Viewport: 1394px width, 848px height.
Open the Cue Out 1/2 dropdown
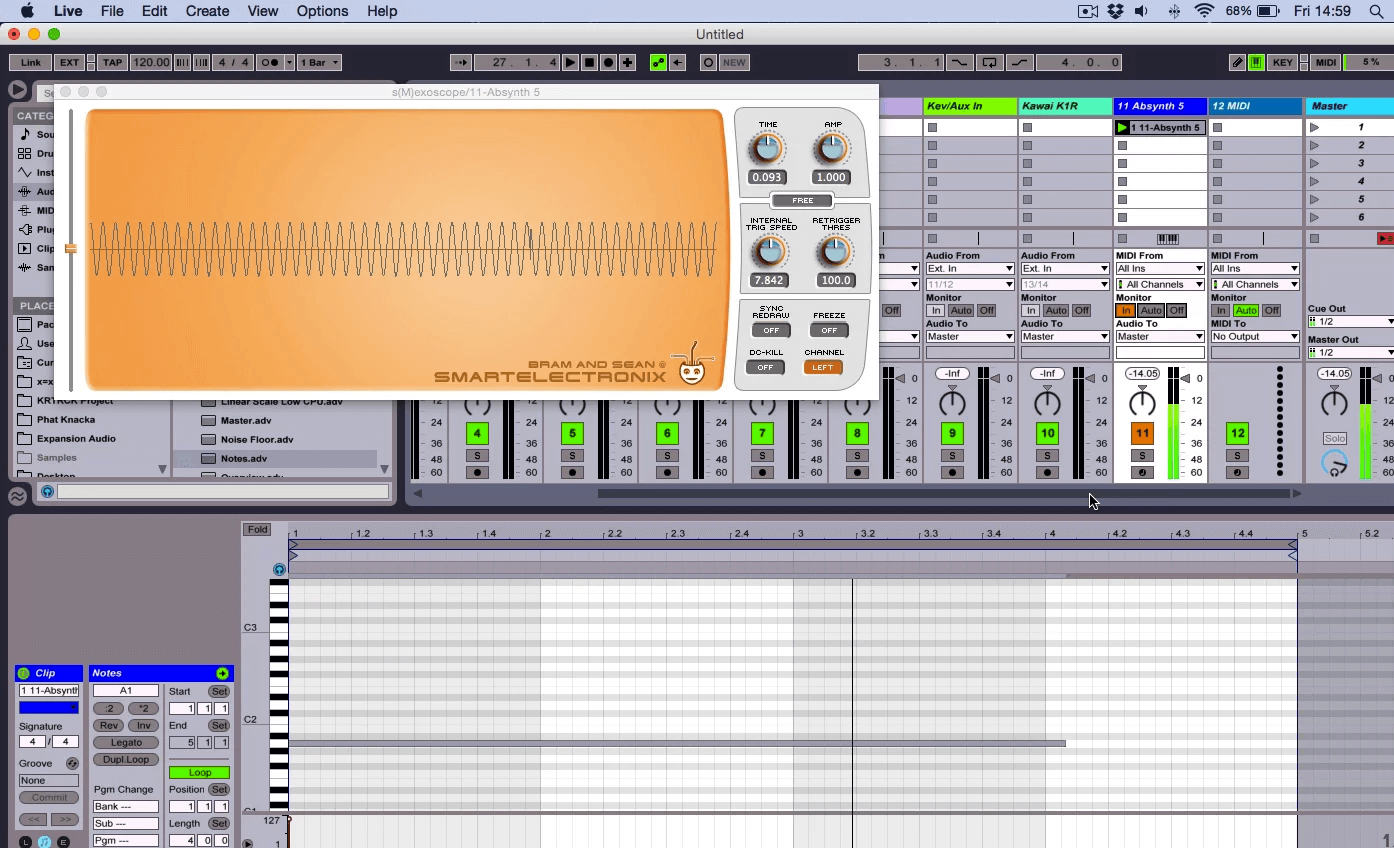(1350, 321)
